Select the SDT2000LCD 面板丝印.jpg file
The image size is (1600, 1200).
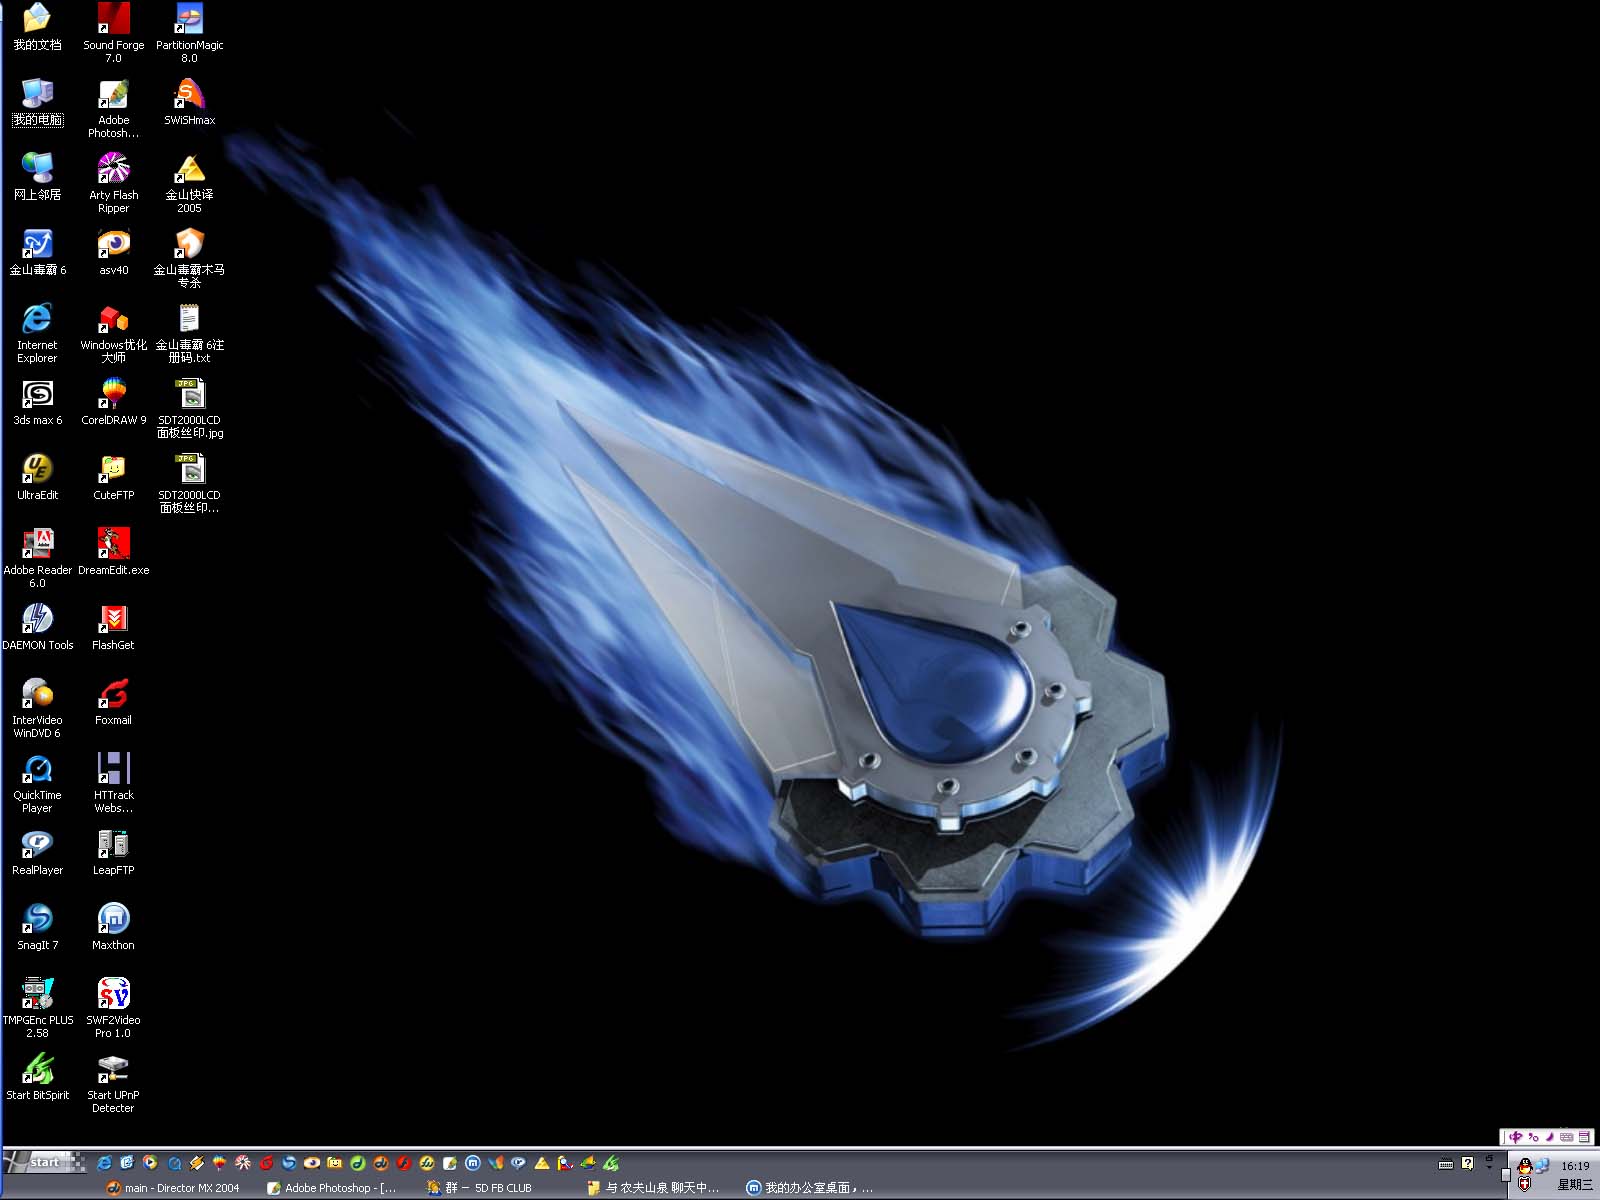click(189, 408)
